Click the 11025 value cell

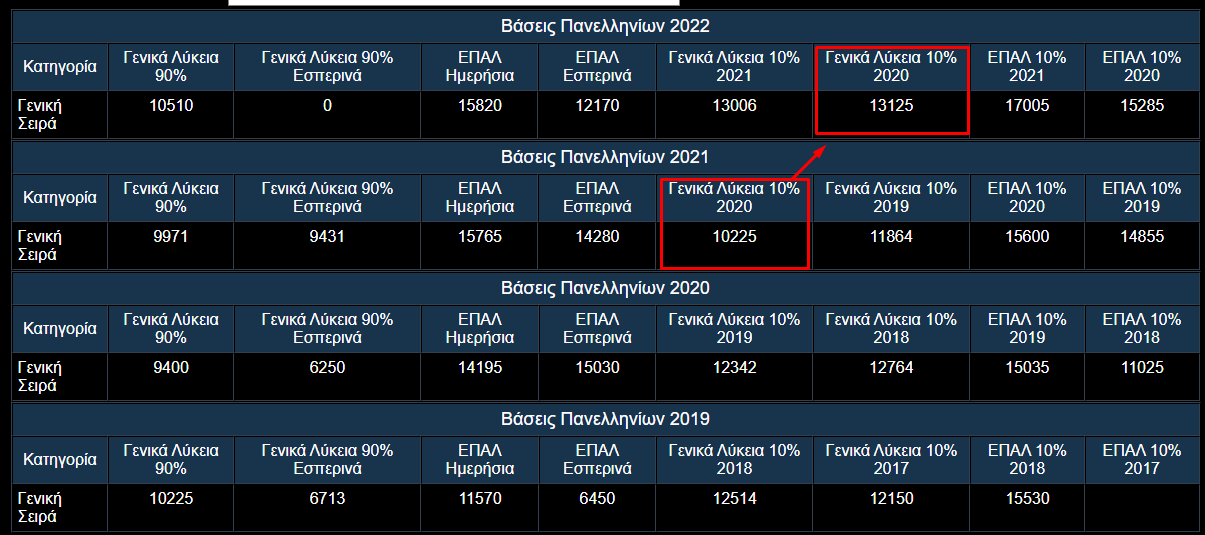(1141, 368)
